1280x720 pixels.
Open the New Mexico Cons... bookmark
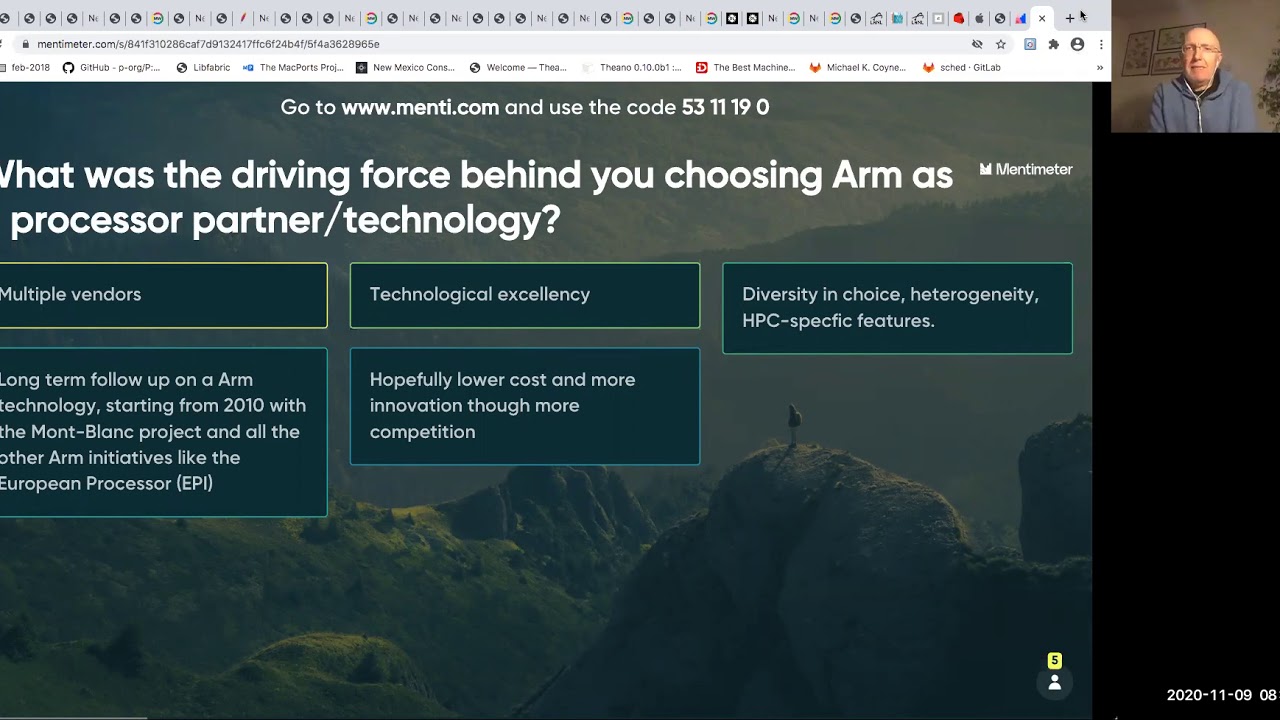[x=405, y=68]
